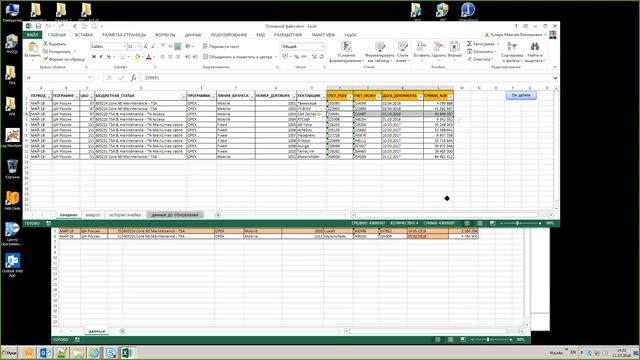The width and height of the screenshot is (640, 360).
Task: Add a new sheet in the front window
Action: point(218,215)
